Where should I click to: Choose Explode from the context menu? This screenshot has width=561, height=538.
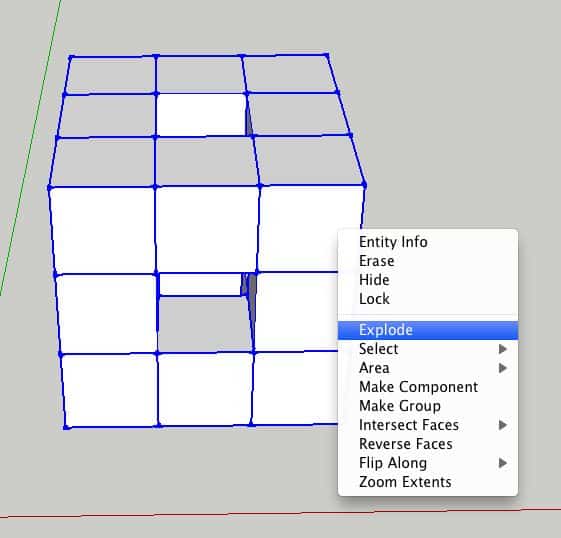[x=428, y=330]
